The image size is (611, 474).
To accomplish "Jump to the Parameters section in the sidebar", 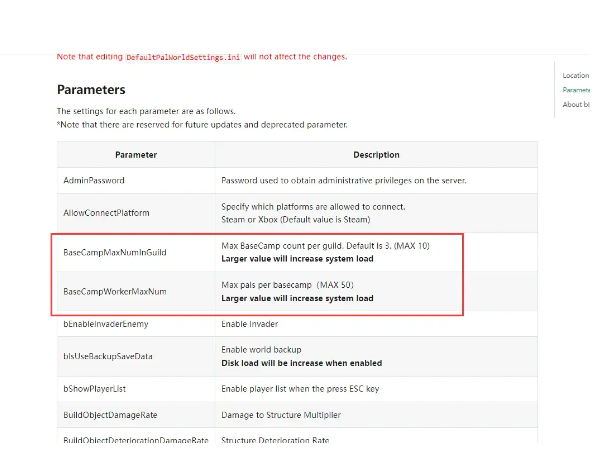I will [x=576, y=90].
